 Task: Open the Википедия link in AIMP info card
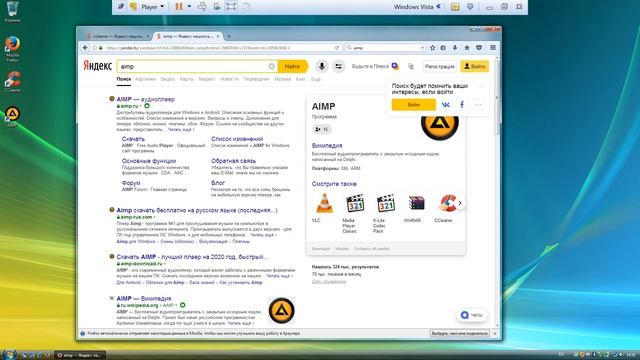pos(327,145)
